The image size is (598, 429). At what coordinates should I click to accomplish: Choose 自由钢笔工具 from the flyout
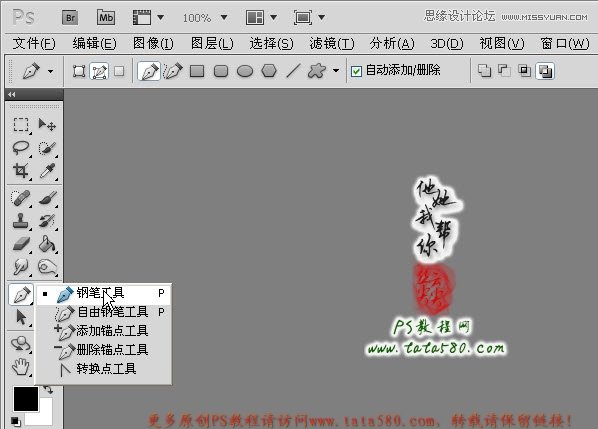pos(103,312)
